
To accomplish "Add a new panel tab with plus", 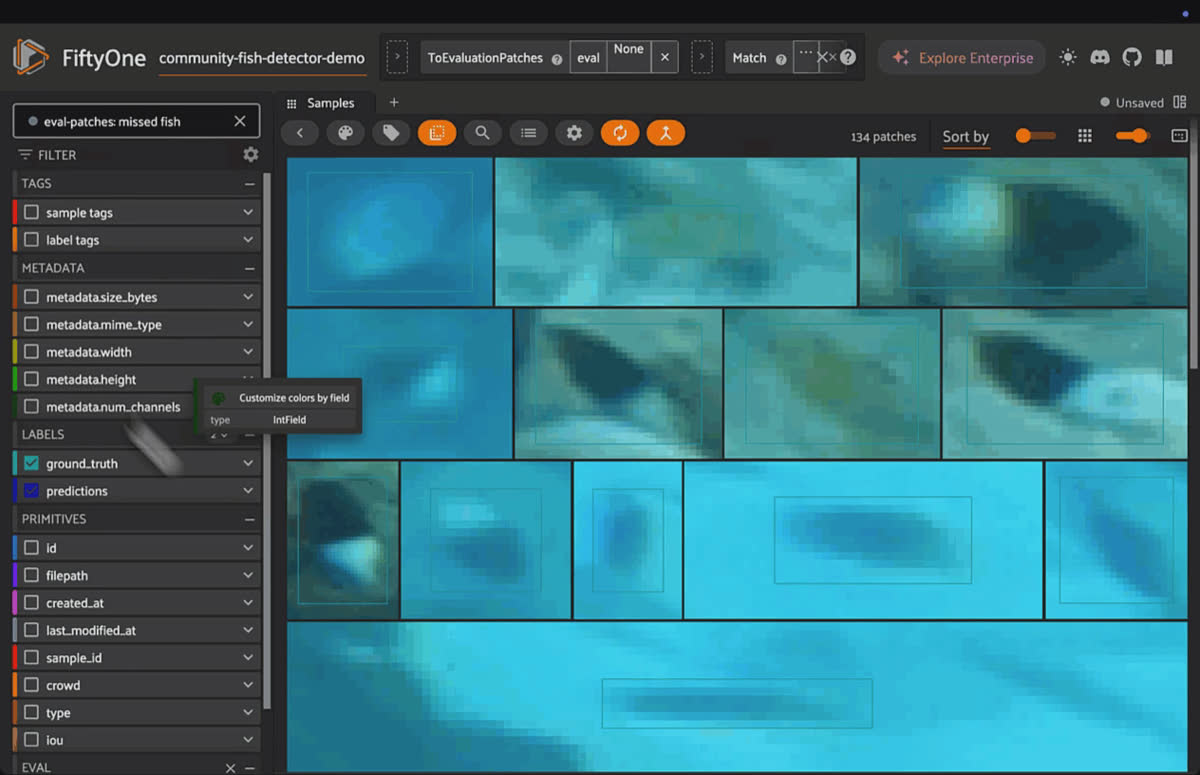I will [394, 102].
